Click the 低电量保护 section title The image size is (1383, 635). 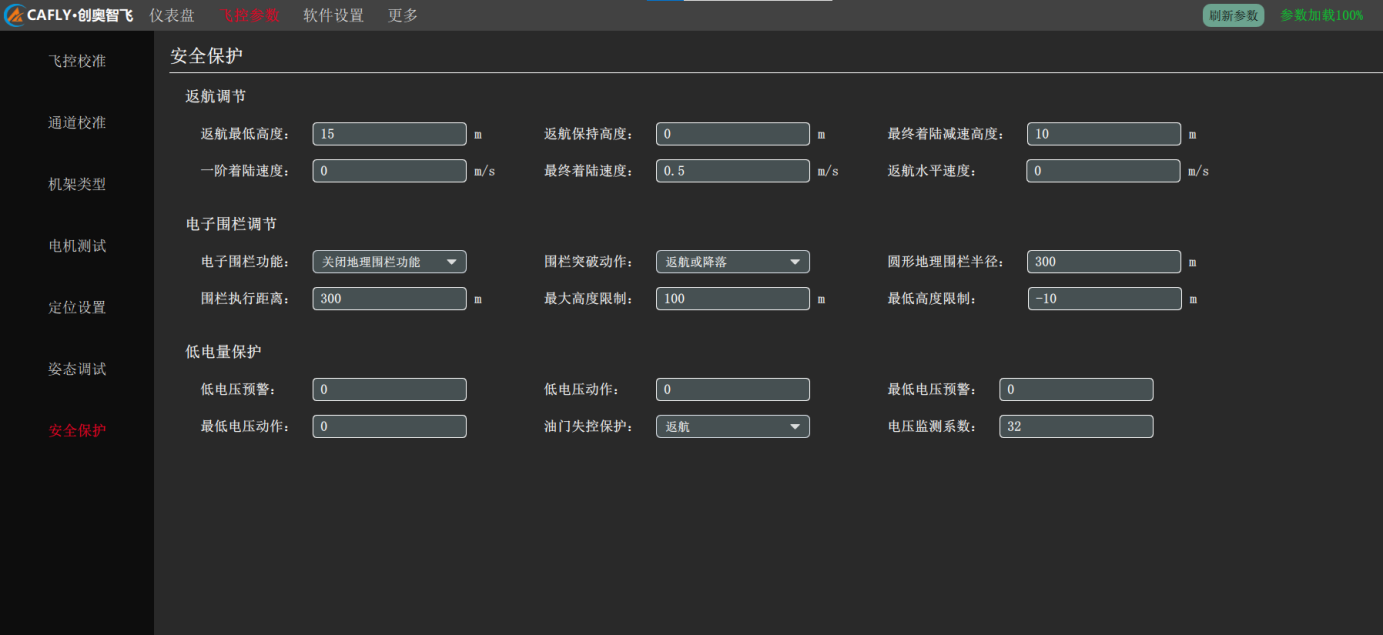point(224,352)
